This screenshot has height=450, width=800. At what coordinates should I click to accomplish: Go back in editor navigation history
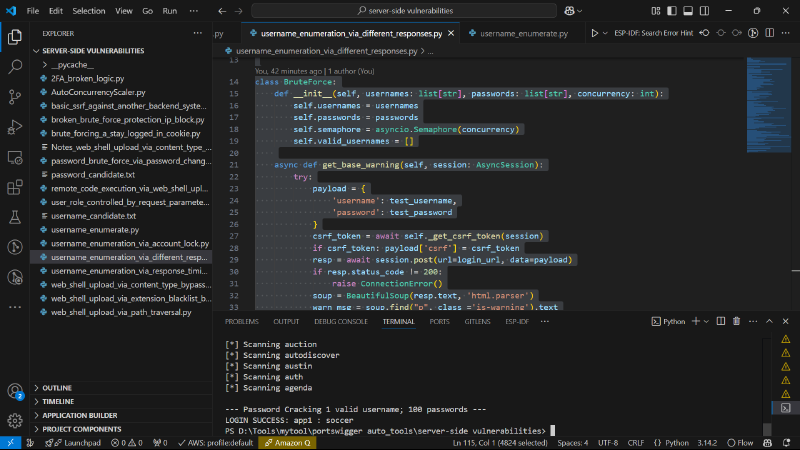(x=222, y=11)
